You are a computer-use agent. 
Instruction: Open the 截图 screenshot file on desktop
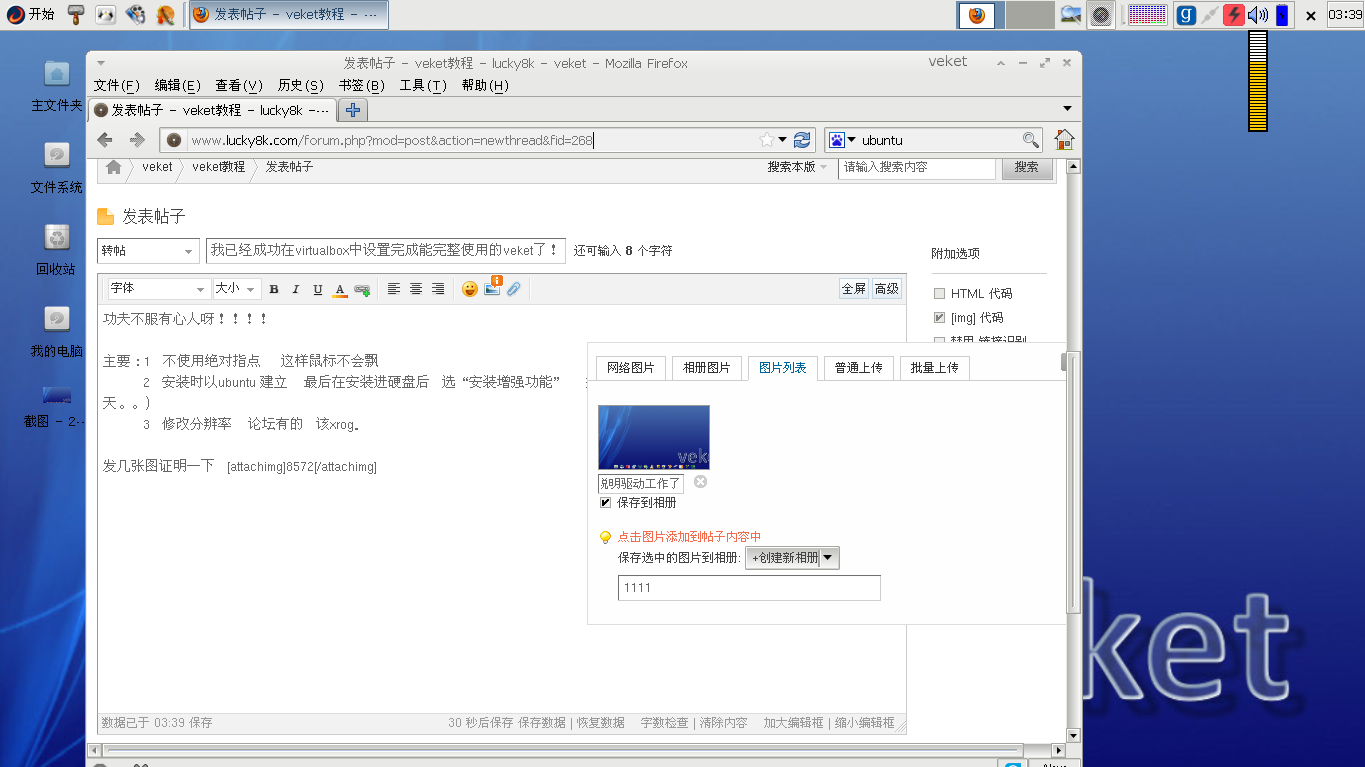pos(57,407)
